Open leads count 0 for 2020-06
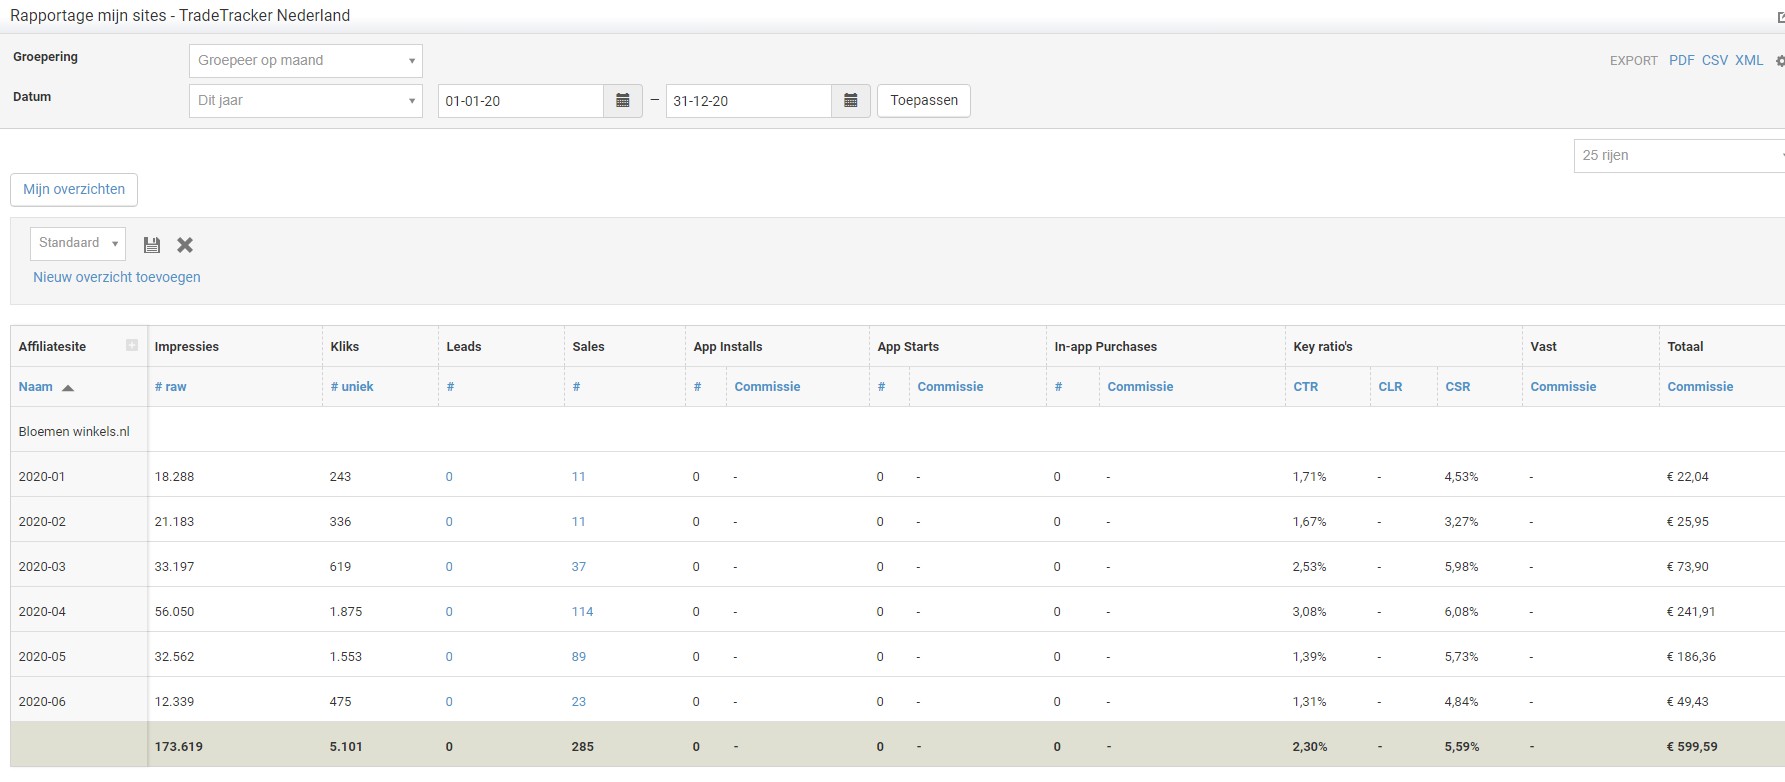The height and width of the screenshot is (782, 1785). tap(449, 702)
